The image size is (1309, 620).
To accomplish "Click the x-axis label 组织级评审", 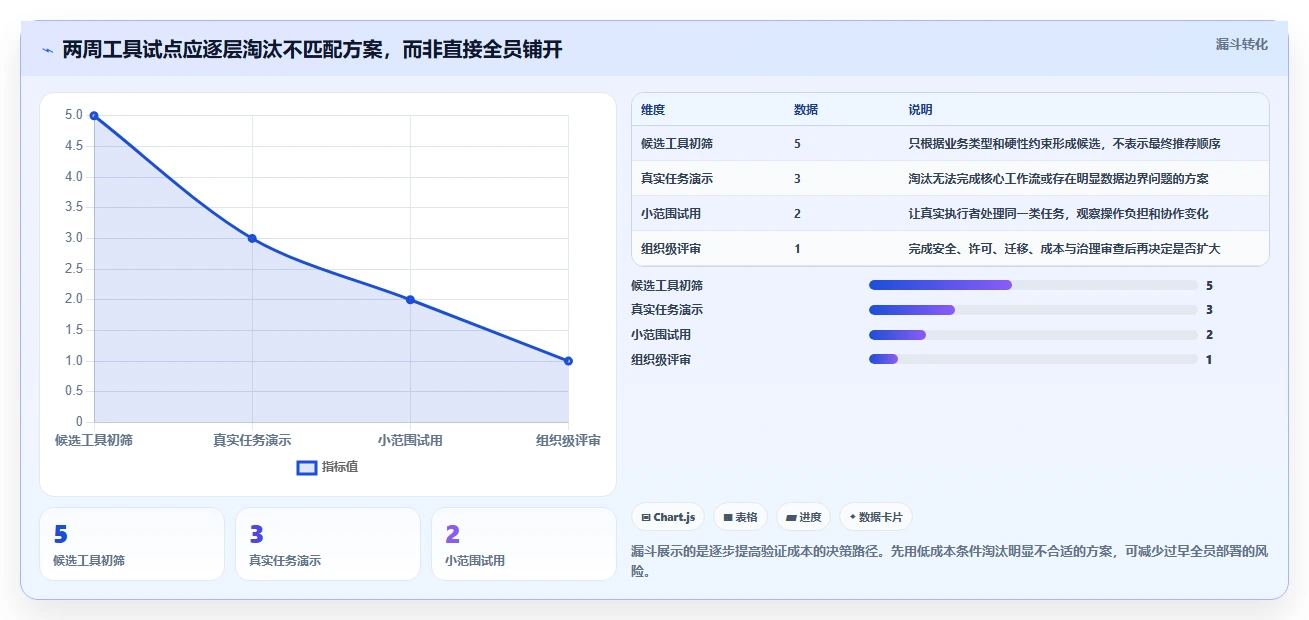I will coord(568,440).
